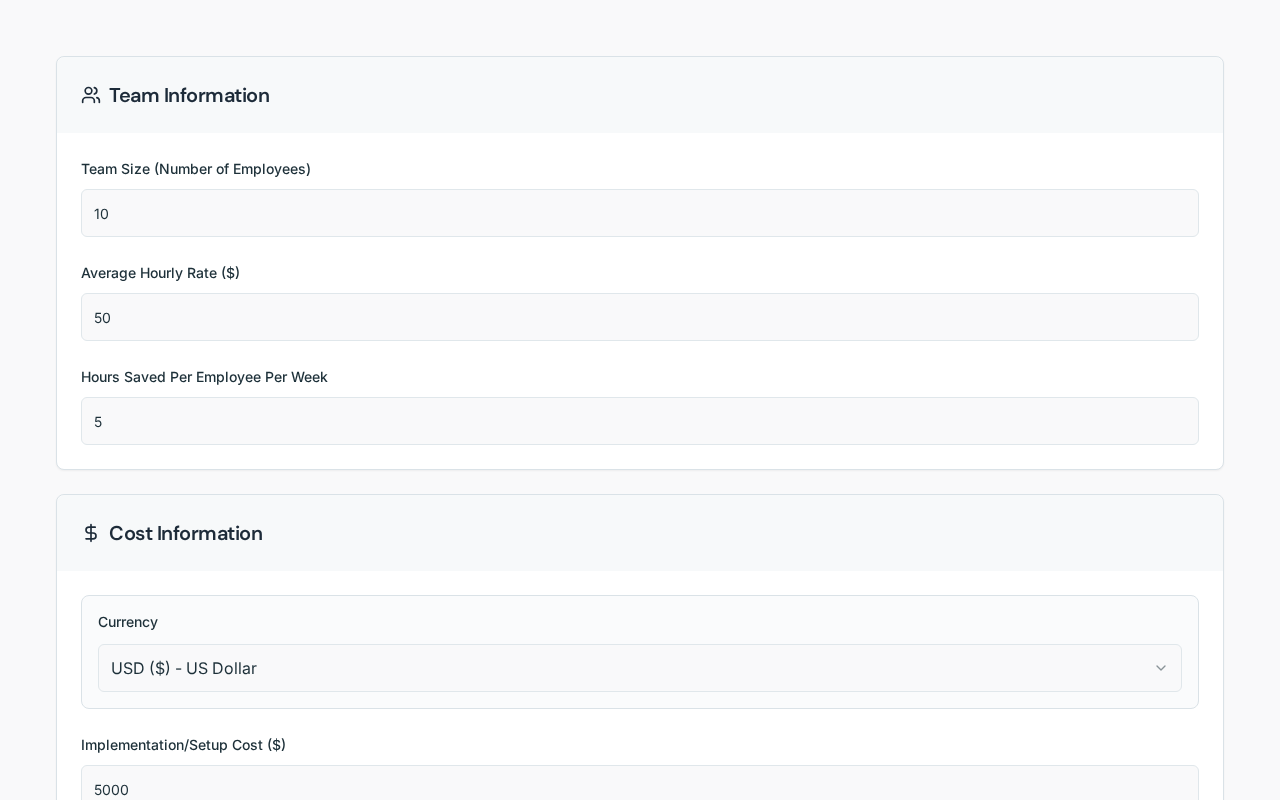Click the Cost Information heading text
Screen dimensions: 1280x800
click(x=186, y=533)
